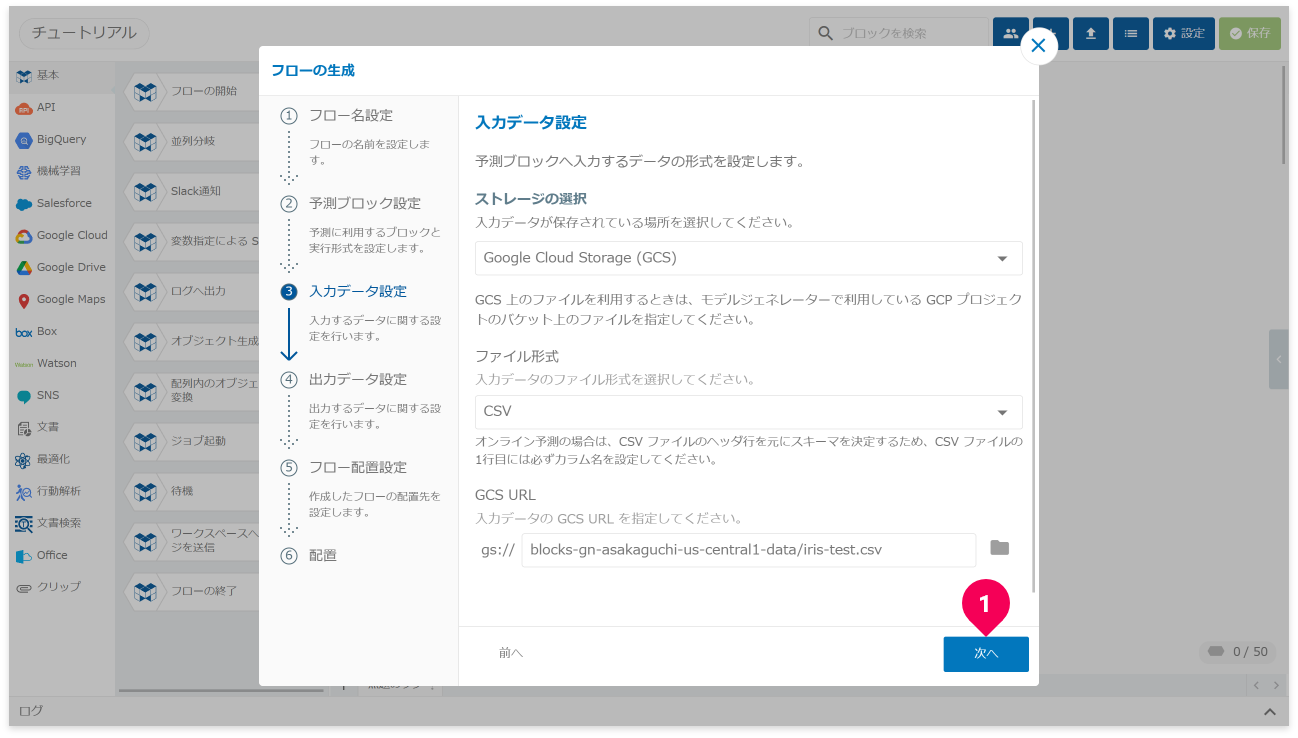This screenshot has width=1298, height=738.
Task: Open the 文書 block category
Action: point(62,427)
